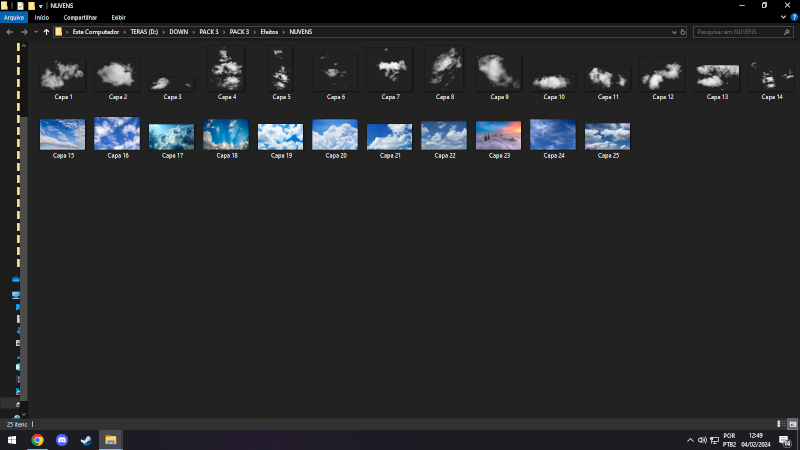Viewport: 800px width, 450px height.
Task: Open Google Chrome from the taskbar
Action: tap(37, 440)
